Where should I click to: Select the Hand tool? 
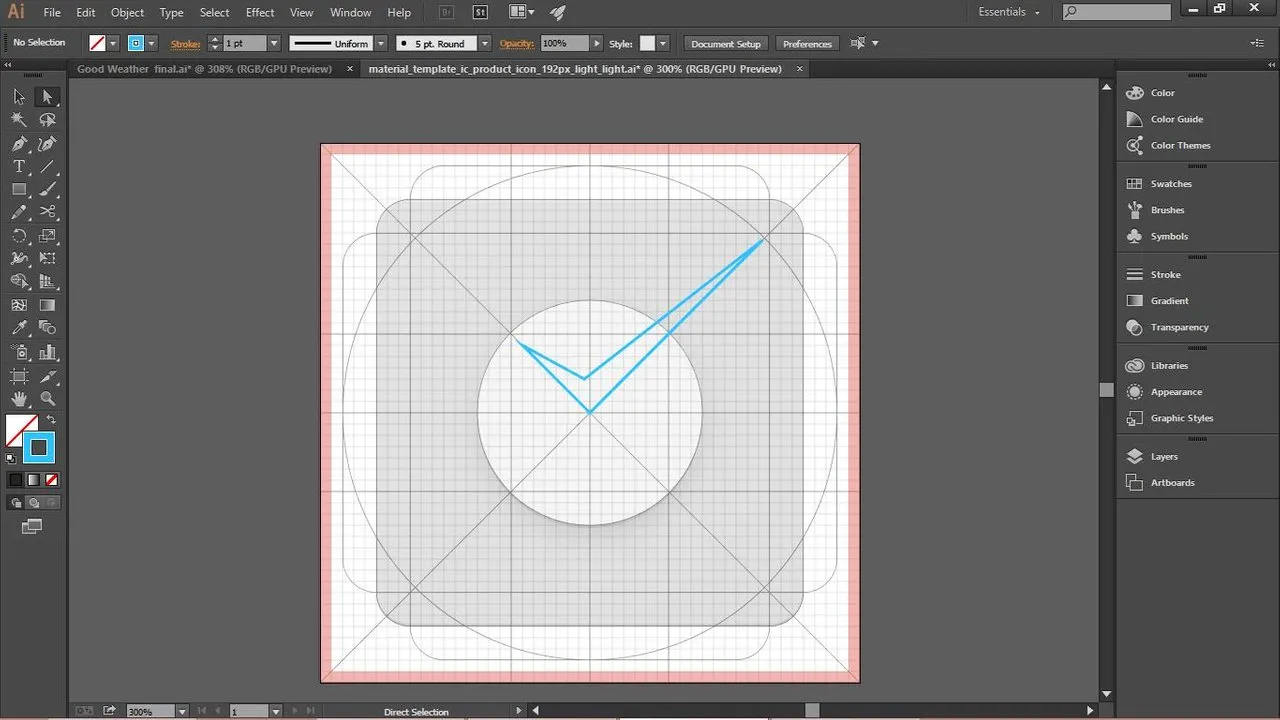point(19,399)
